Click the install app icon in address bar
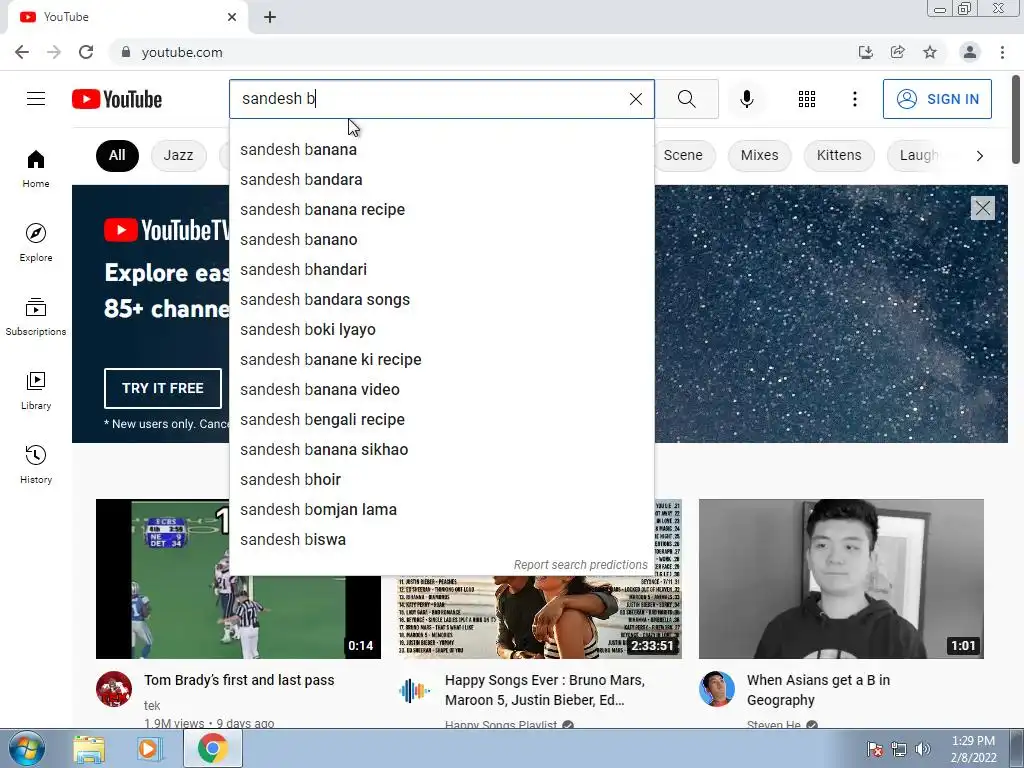 (x=866, y=52)
